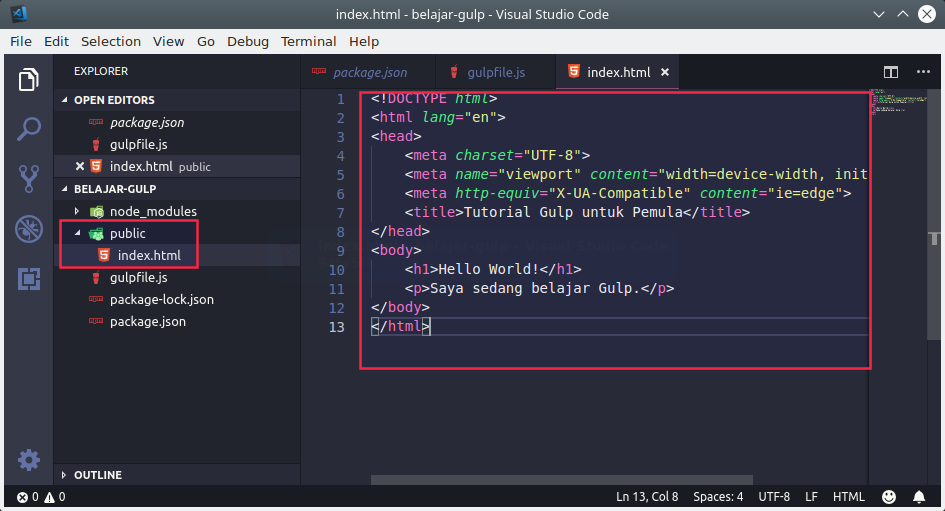Screen dimensions: 945x511
Task: Click the HTML5 icon on index.html tab
Action: coord(574,72)
